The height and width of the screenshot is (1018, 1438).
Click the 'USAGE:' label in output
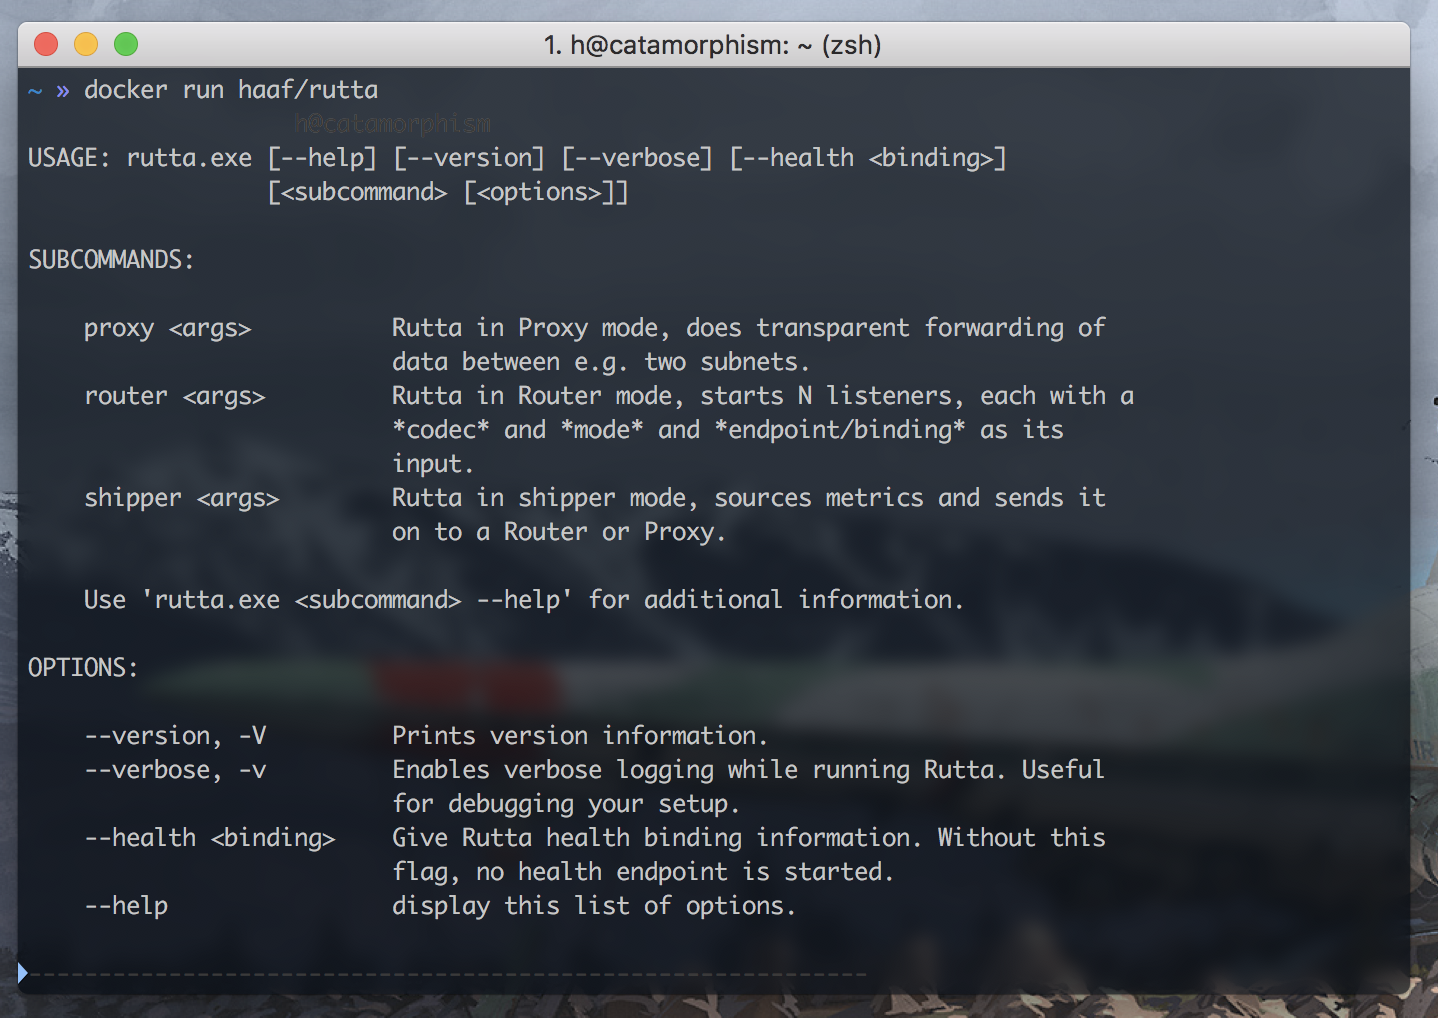coord(68,158)
